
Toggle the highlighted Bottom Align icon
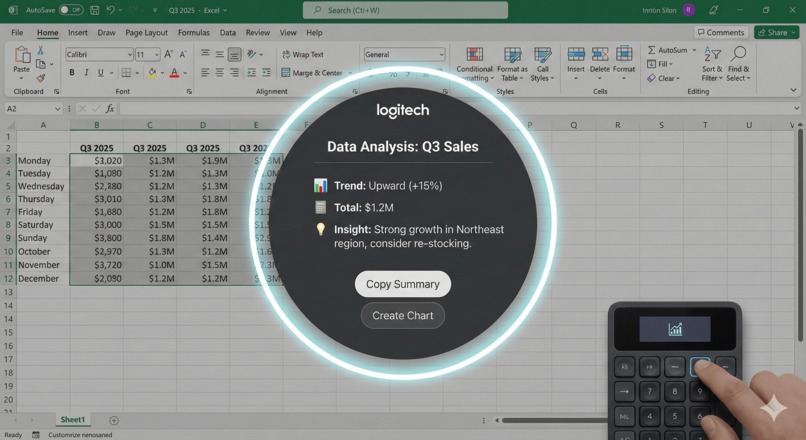click(234, 54)
